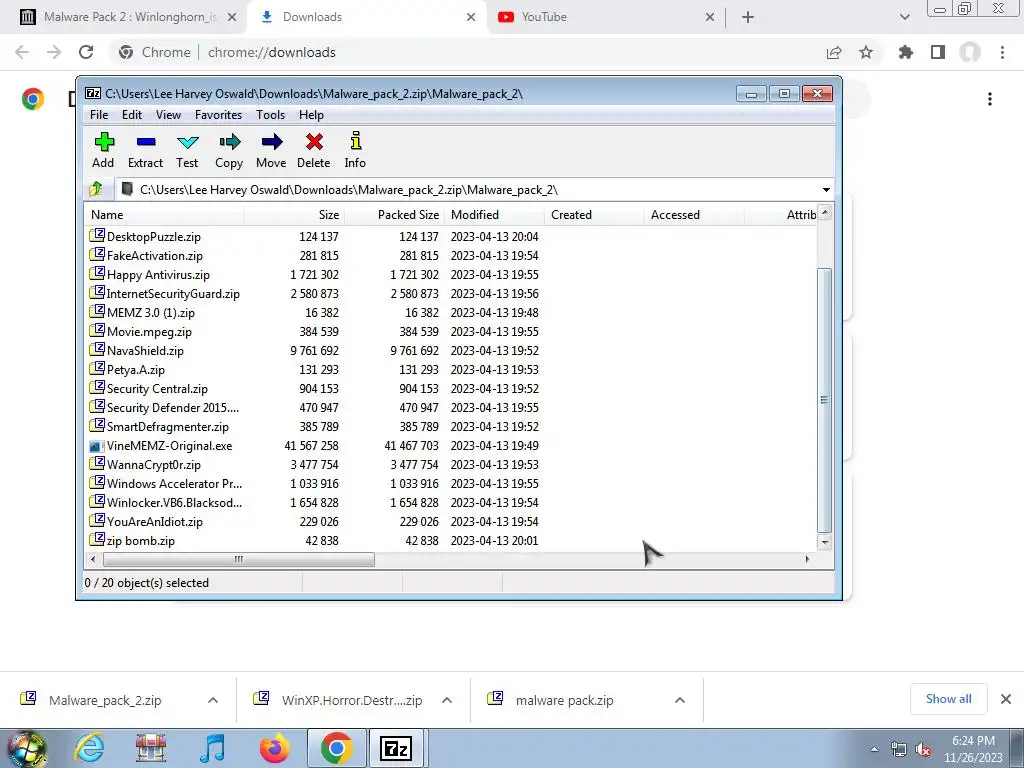Open the Chrome extensions puzzle icon
Viewport: 1024px width, 768px height.
pyautogui.click(x=906, y=52)
